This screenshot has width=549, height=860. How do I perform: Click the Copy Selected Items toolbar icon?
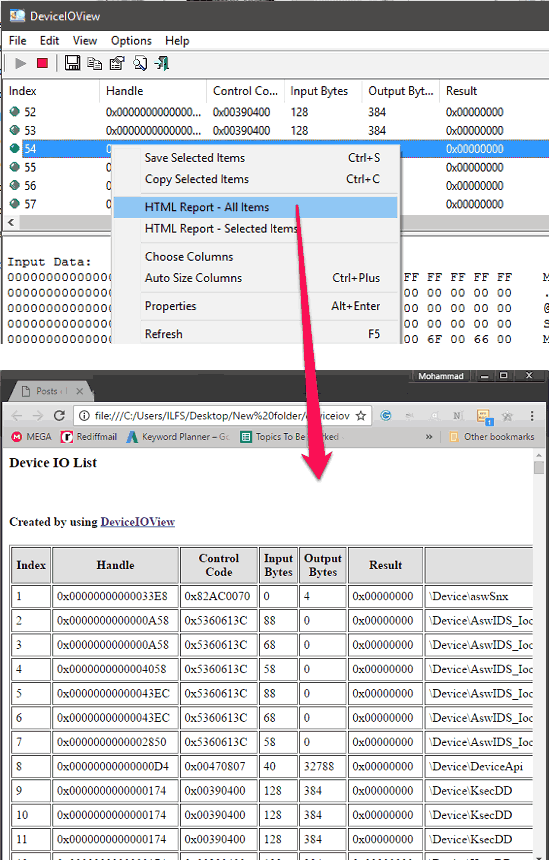point(95,64)
